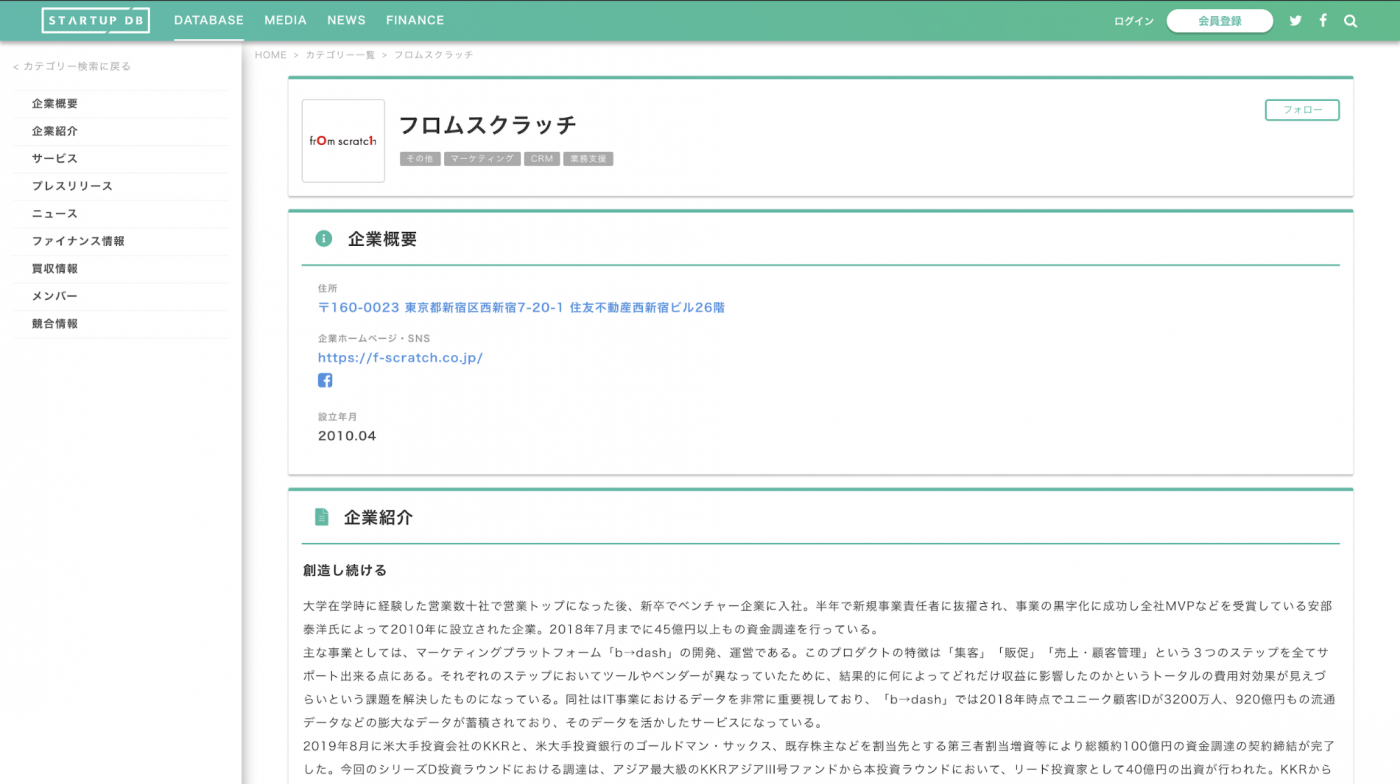Click the フォロー button to follow the company

(x=1302, y=110)
